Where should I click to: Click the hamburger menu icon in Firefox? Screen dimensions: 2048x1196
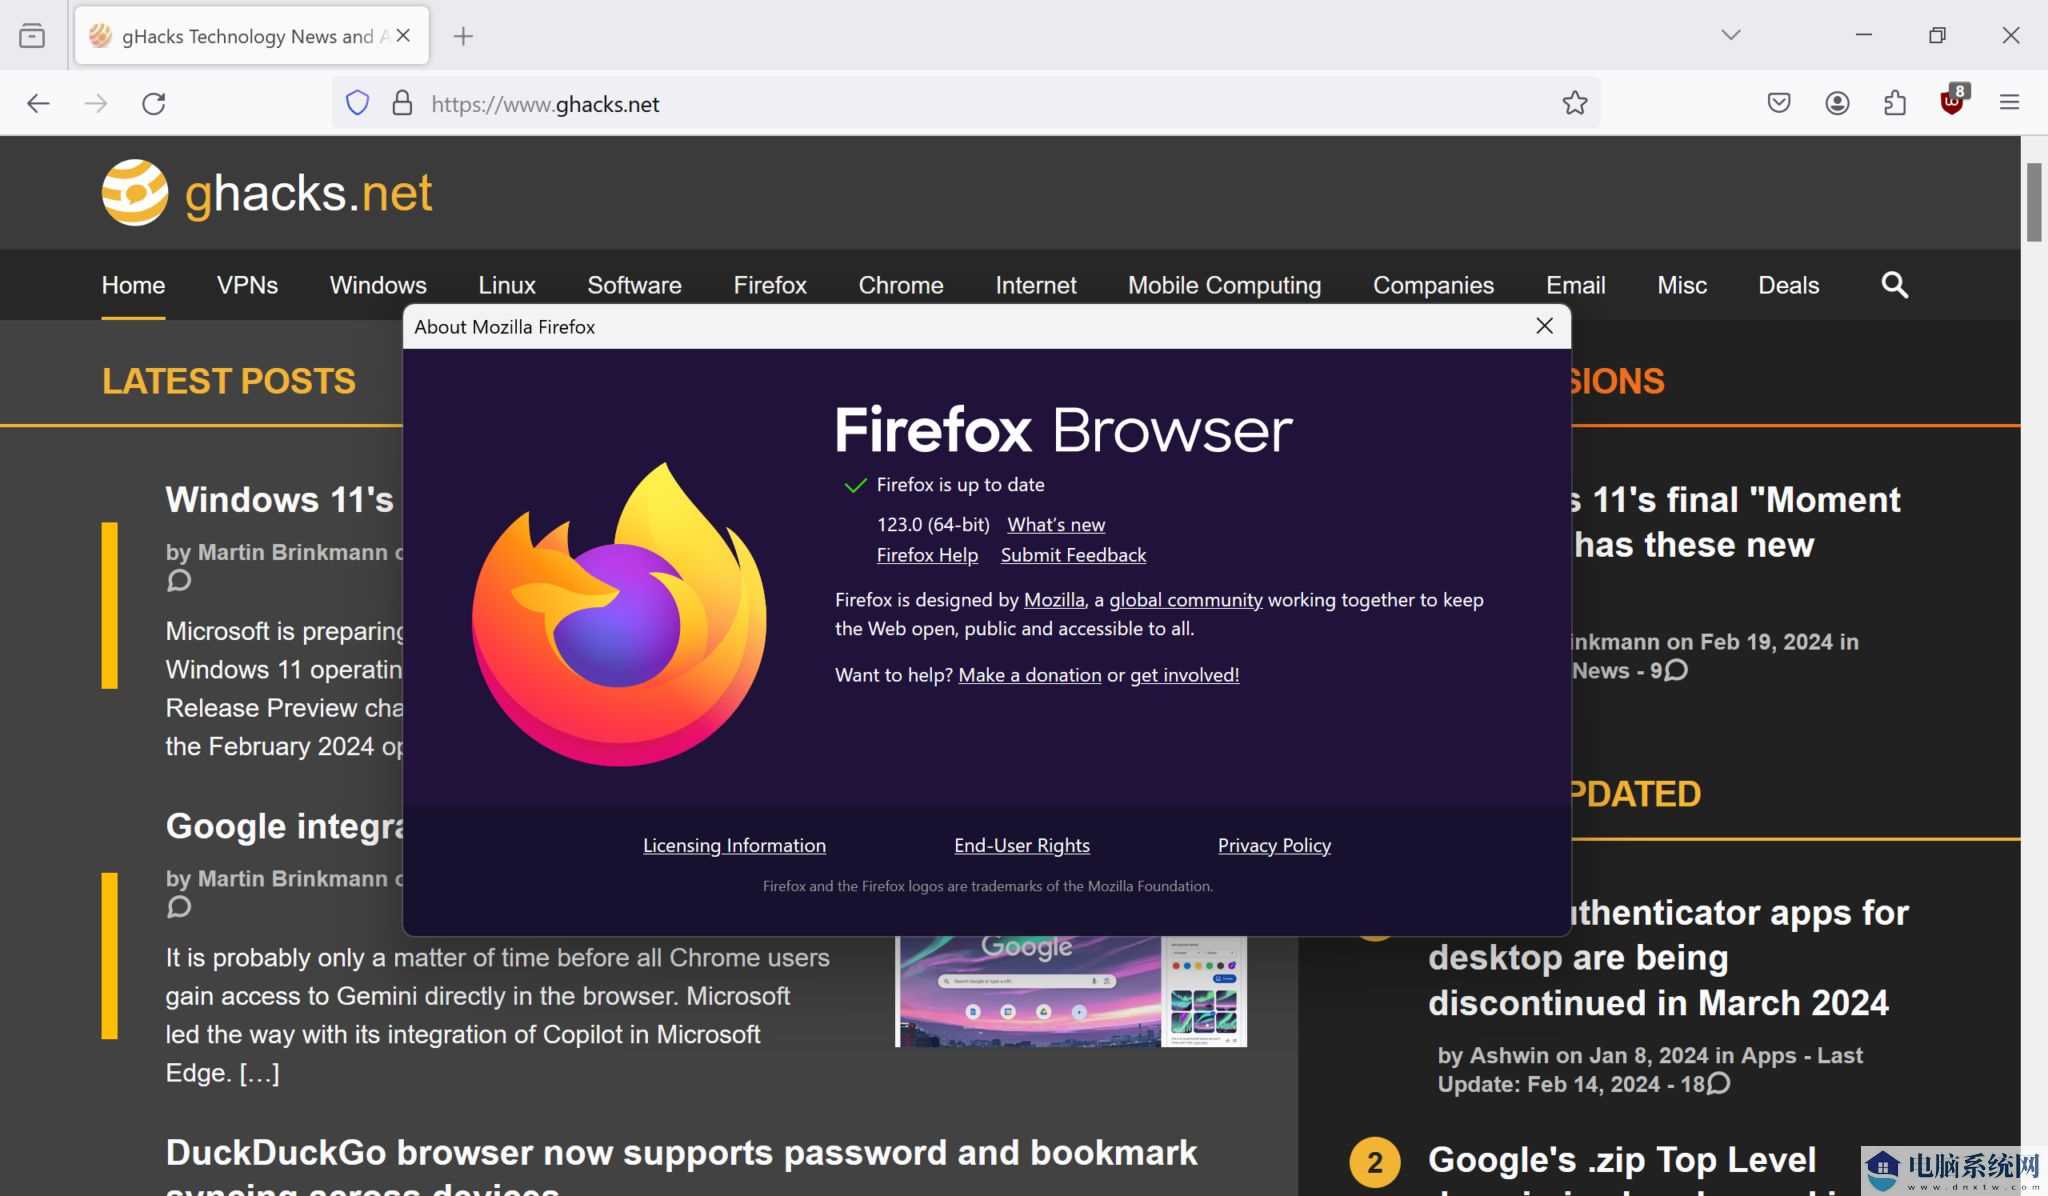point(2011,103)
